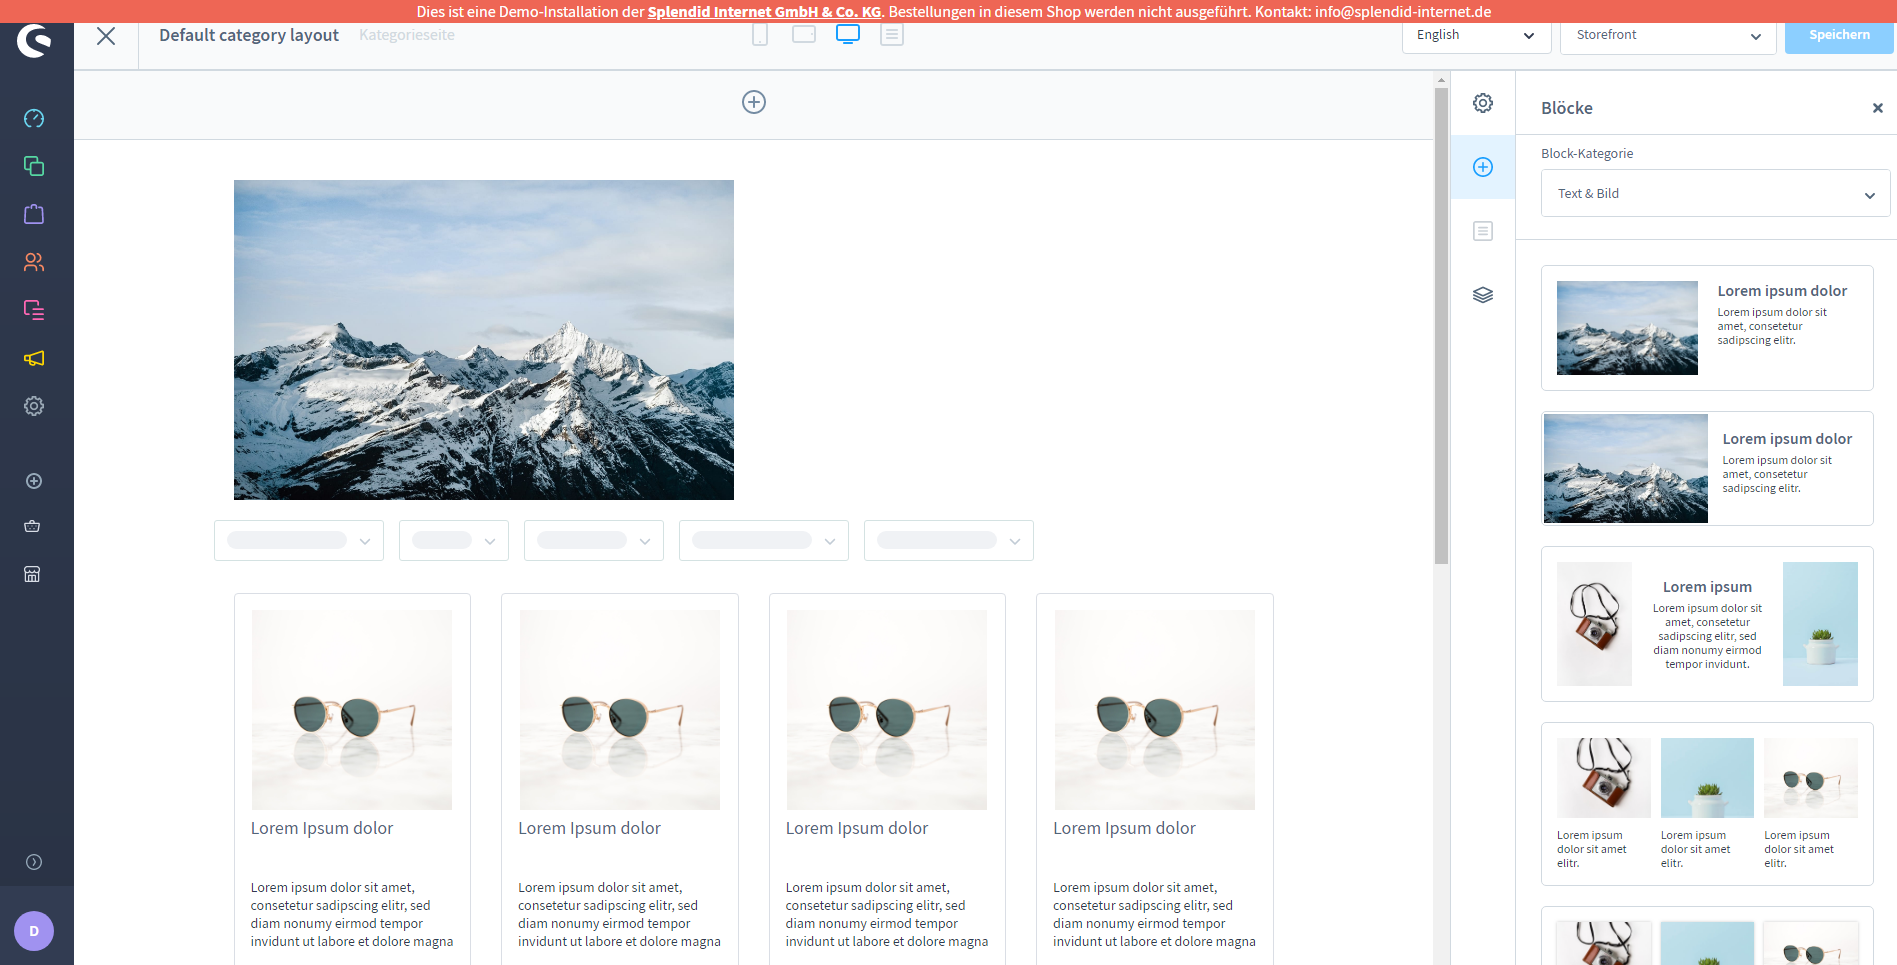Screen dimensions: 1897x965
Task: Open the Storefront sales channel dropdown
Action: (x=1668, y=36)
